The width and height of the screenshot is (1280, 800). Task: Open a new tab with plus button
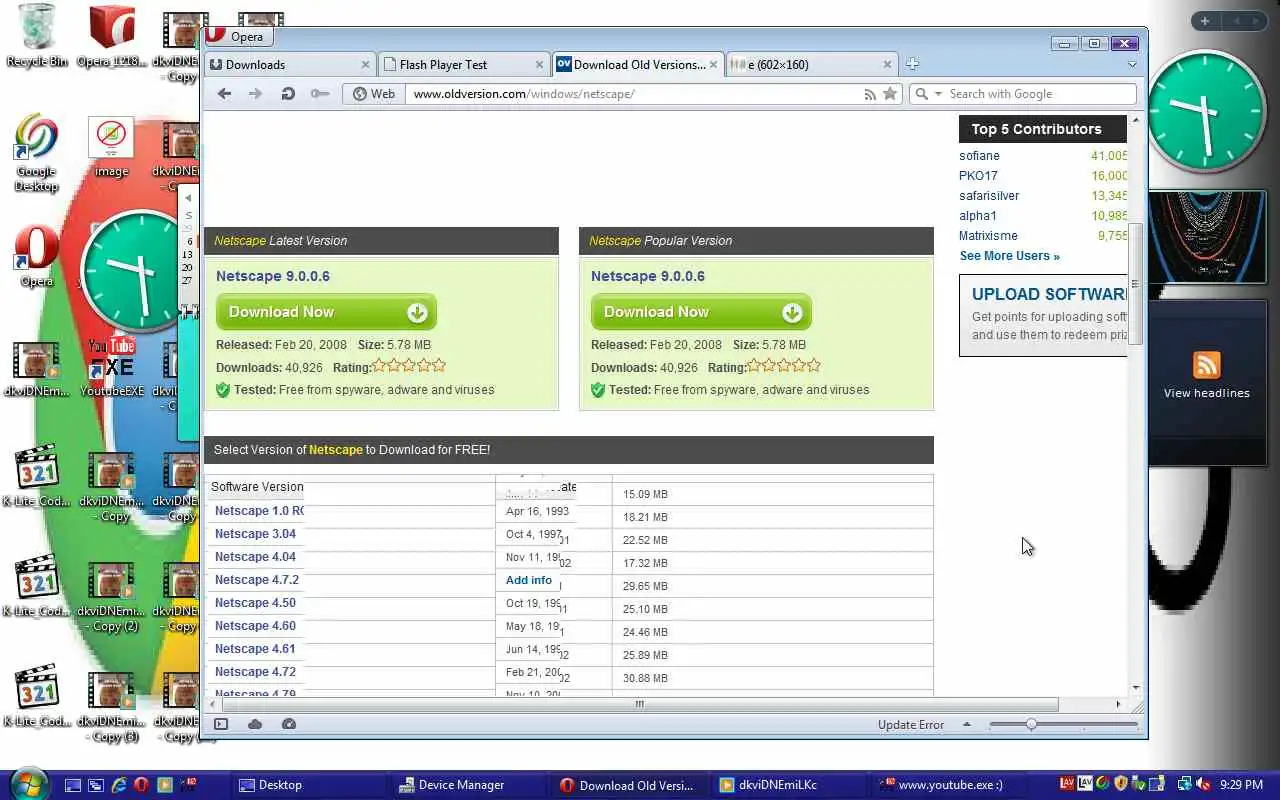pos(912,64)
